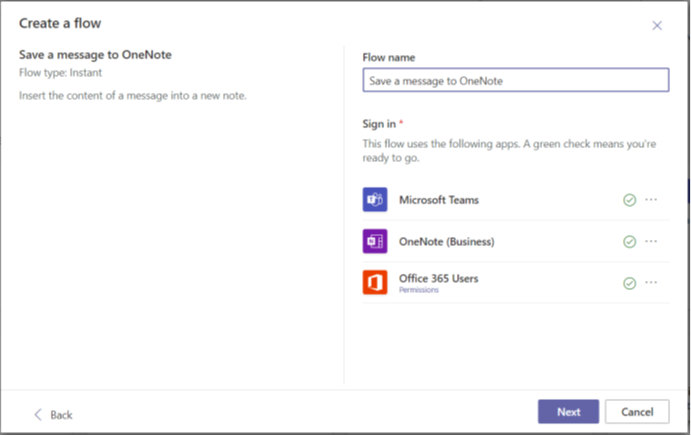Go Back to the previous step
Viewport: 691px width, 436px height.
coord(53,415)
